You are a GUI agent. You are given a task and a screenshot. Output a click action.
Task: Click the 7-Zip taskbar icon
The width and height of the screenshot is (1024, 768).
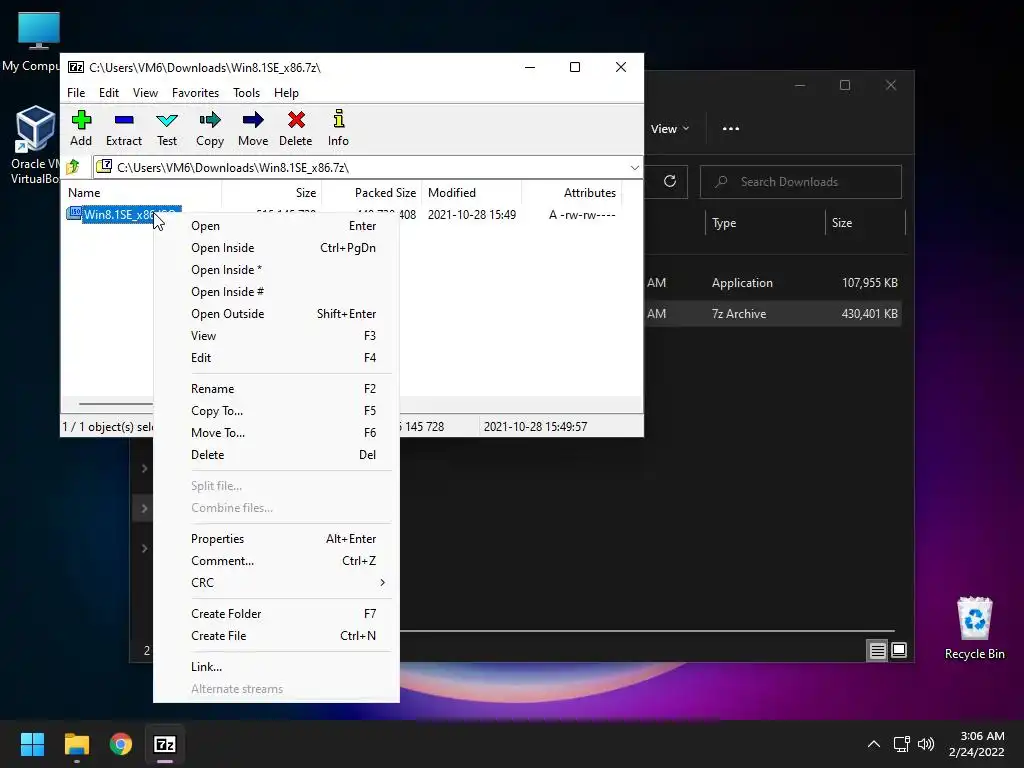[x=165, y=744]
